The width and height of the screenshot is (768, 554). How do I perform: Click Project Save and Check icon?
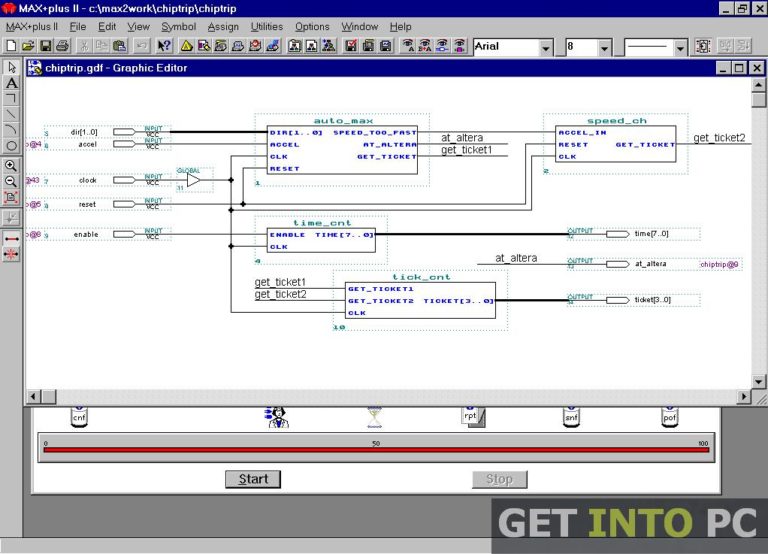[x=351, y=46]
